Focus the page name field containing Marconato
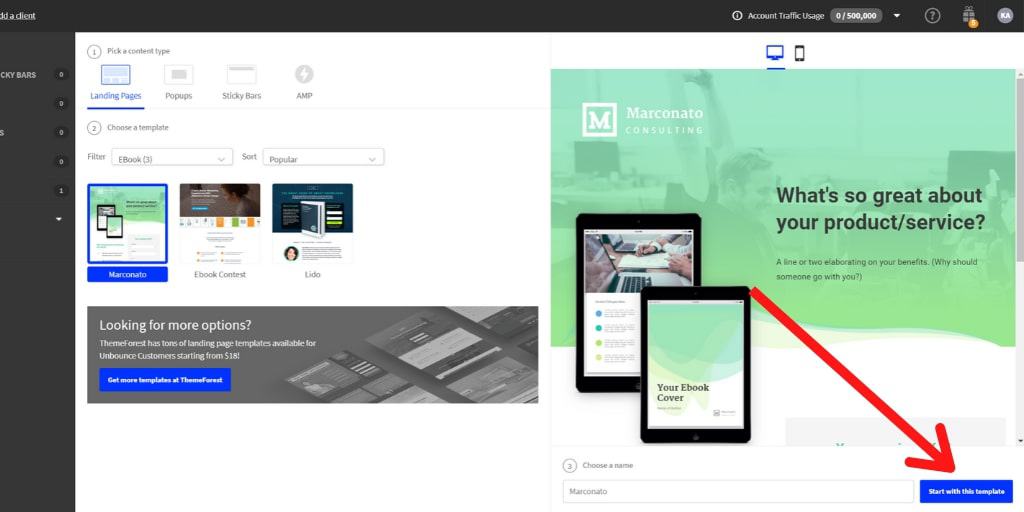 pyautogui.click(x=738, y=491)
